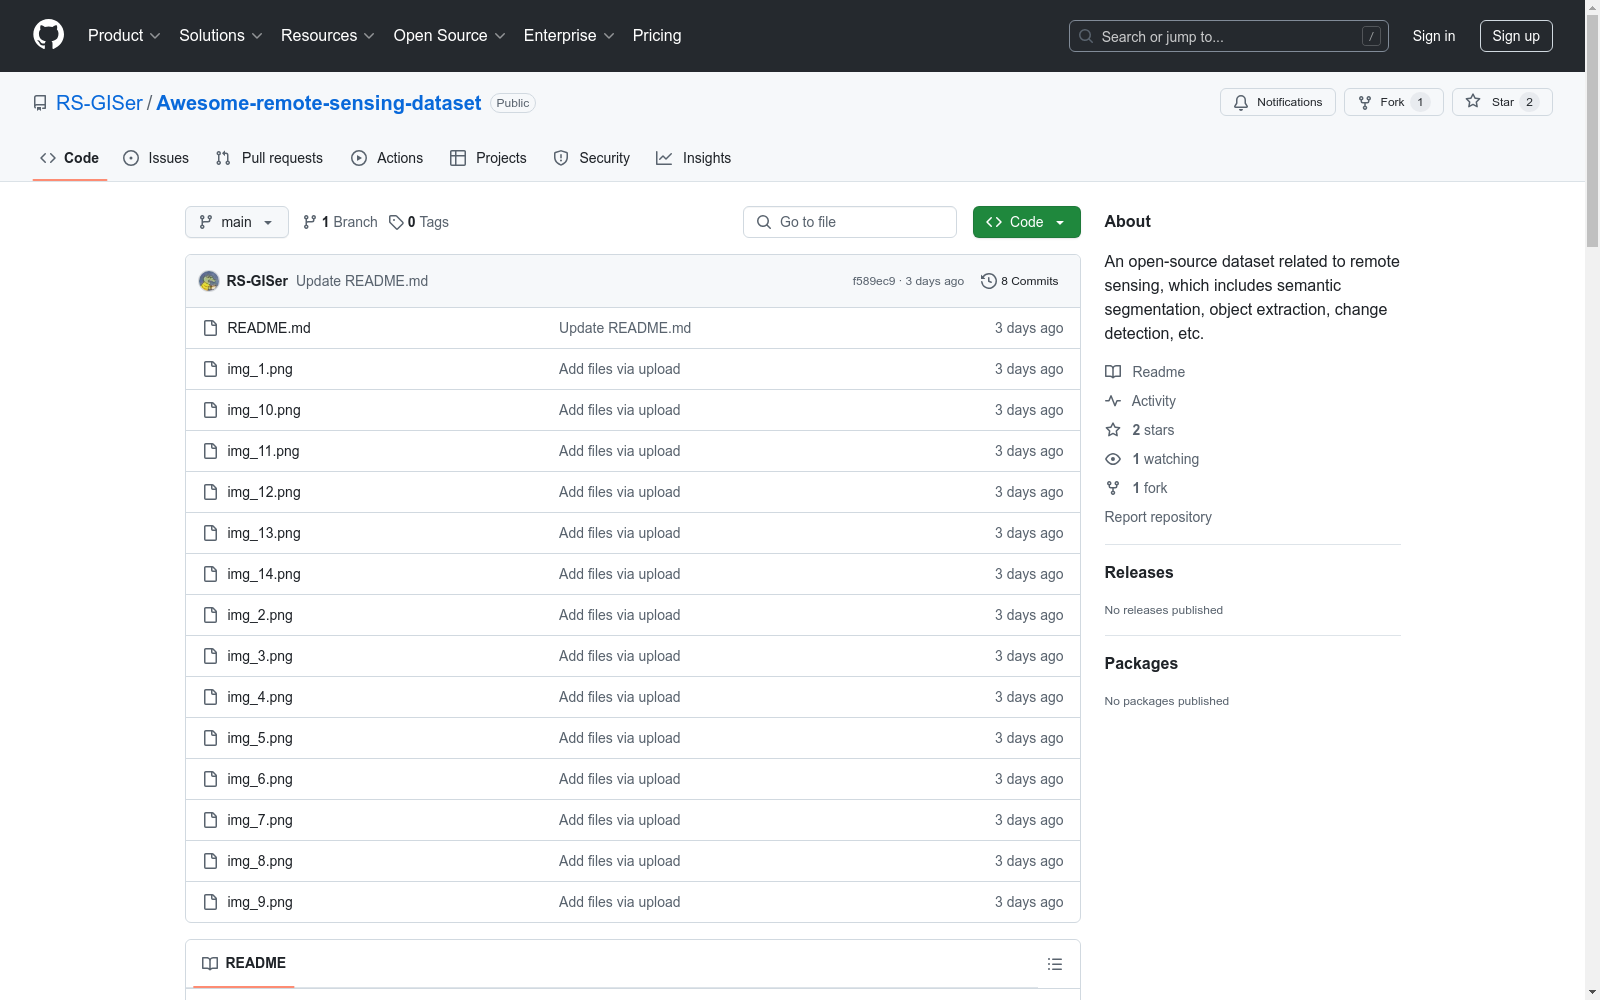Click the commit history clock icon
1600x1000 pixels.
989,281
